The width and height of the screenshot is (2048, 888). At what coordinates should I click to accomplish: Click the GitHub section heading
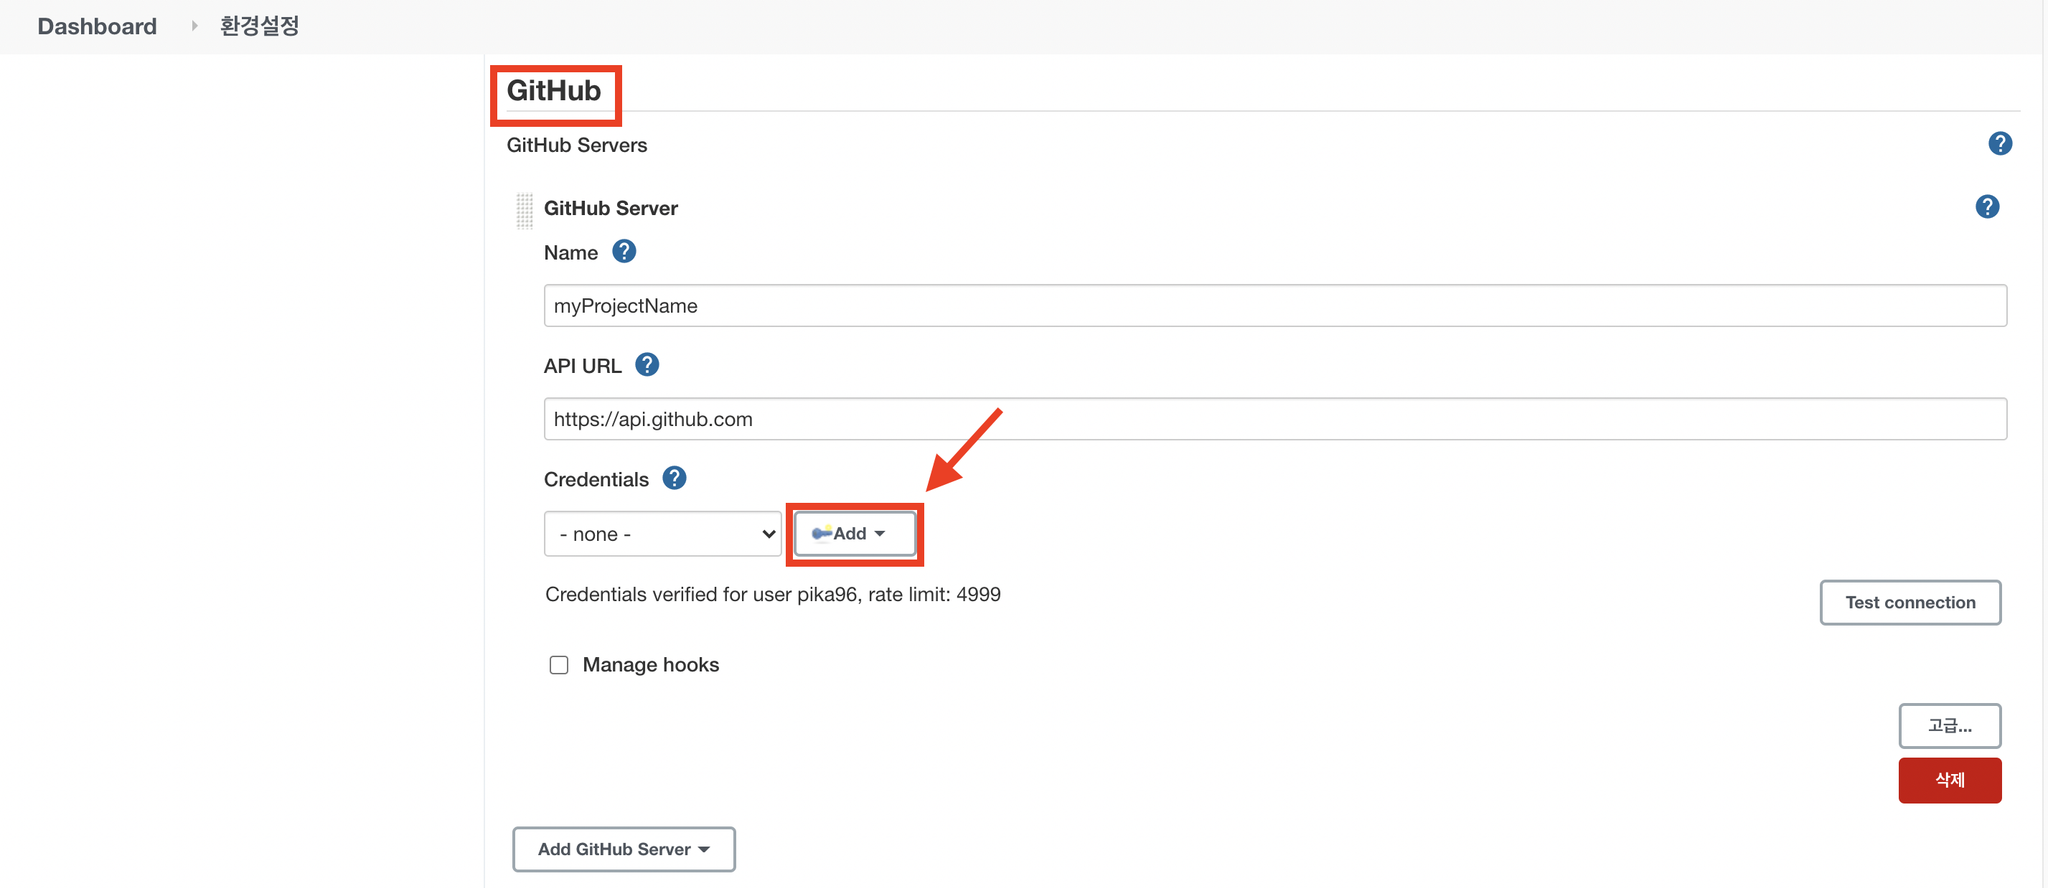point(554,91)
